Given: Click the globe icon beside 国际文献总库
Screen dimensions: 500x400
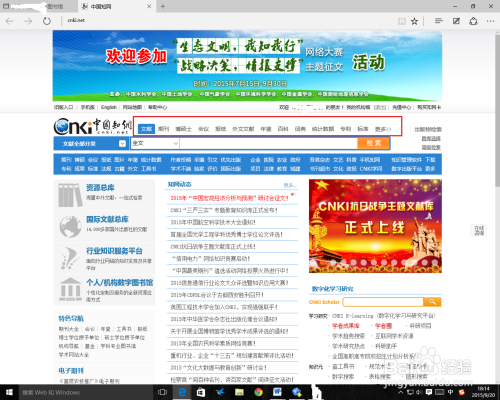Looking at the screenshot, I should (x=70, y=226).
